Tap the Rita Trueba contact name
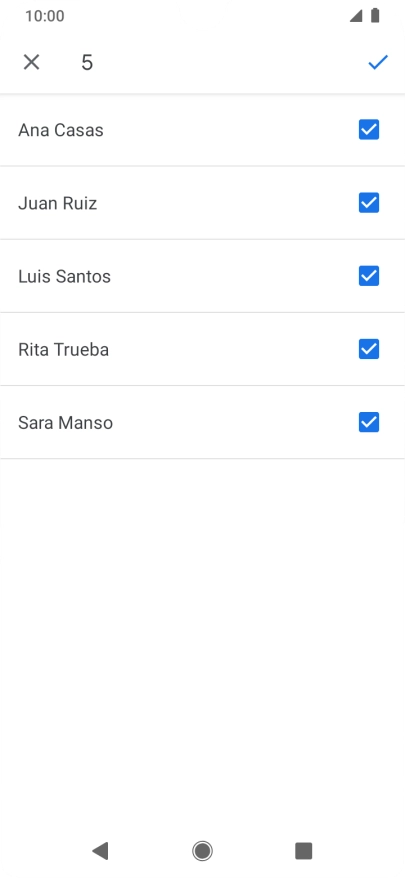 tap(63, 350)
